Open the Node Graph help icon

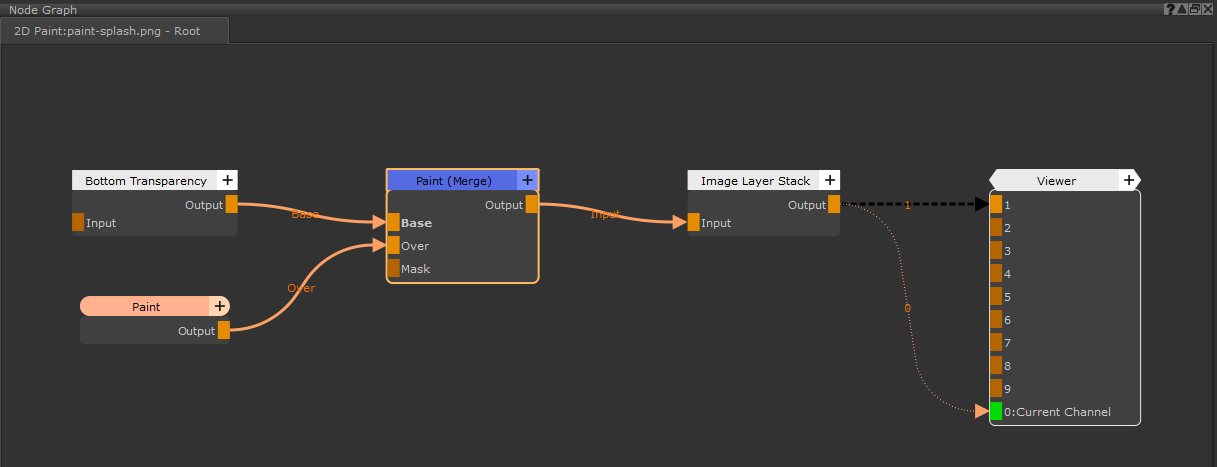pos(1169,9)
